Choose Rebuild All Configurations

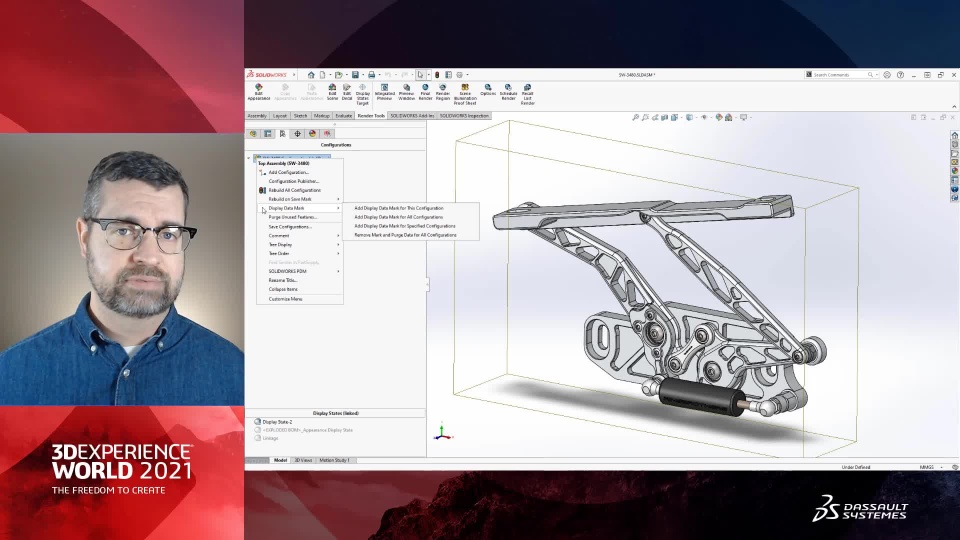299,190
